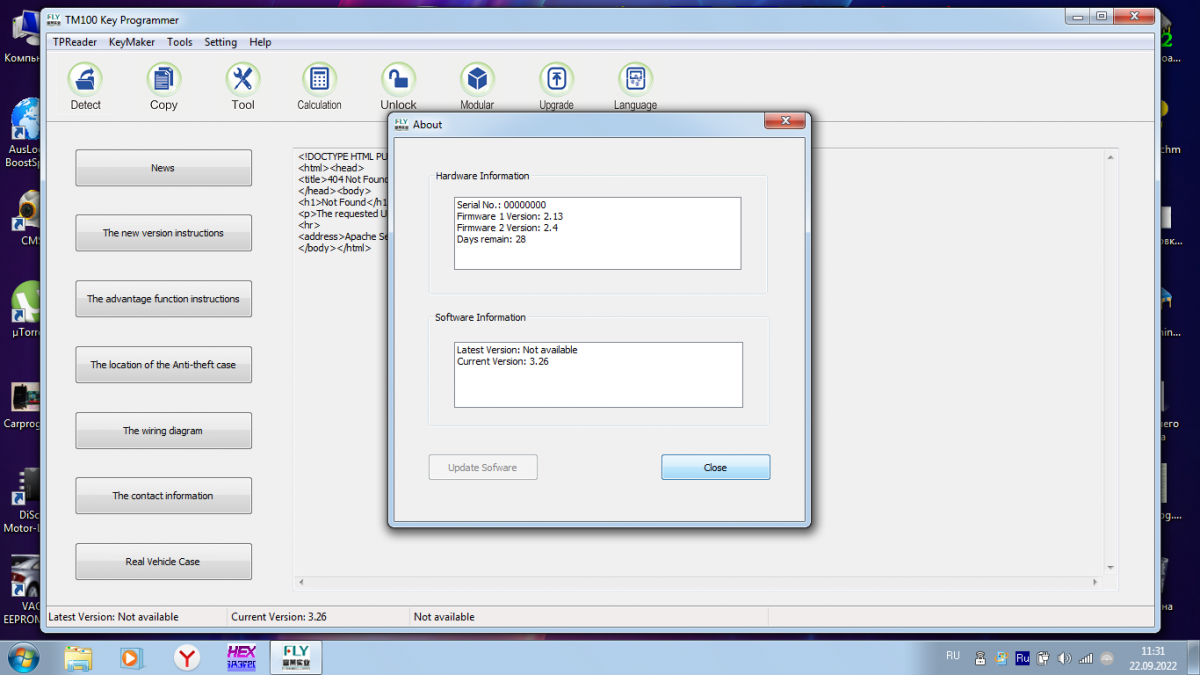Click the Detect toolbar icon
Image resolution: width=1200 pixels, height=675 pixels.
point(85,80)
